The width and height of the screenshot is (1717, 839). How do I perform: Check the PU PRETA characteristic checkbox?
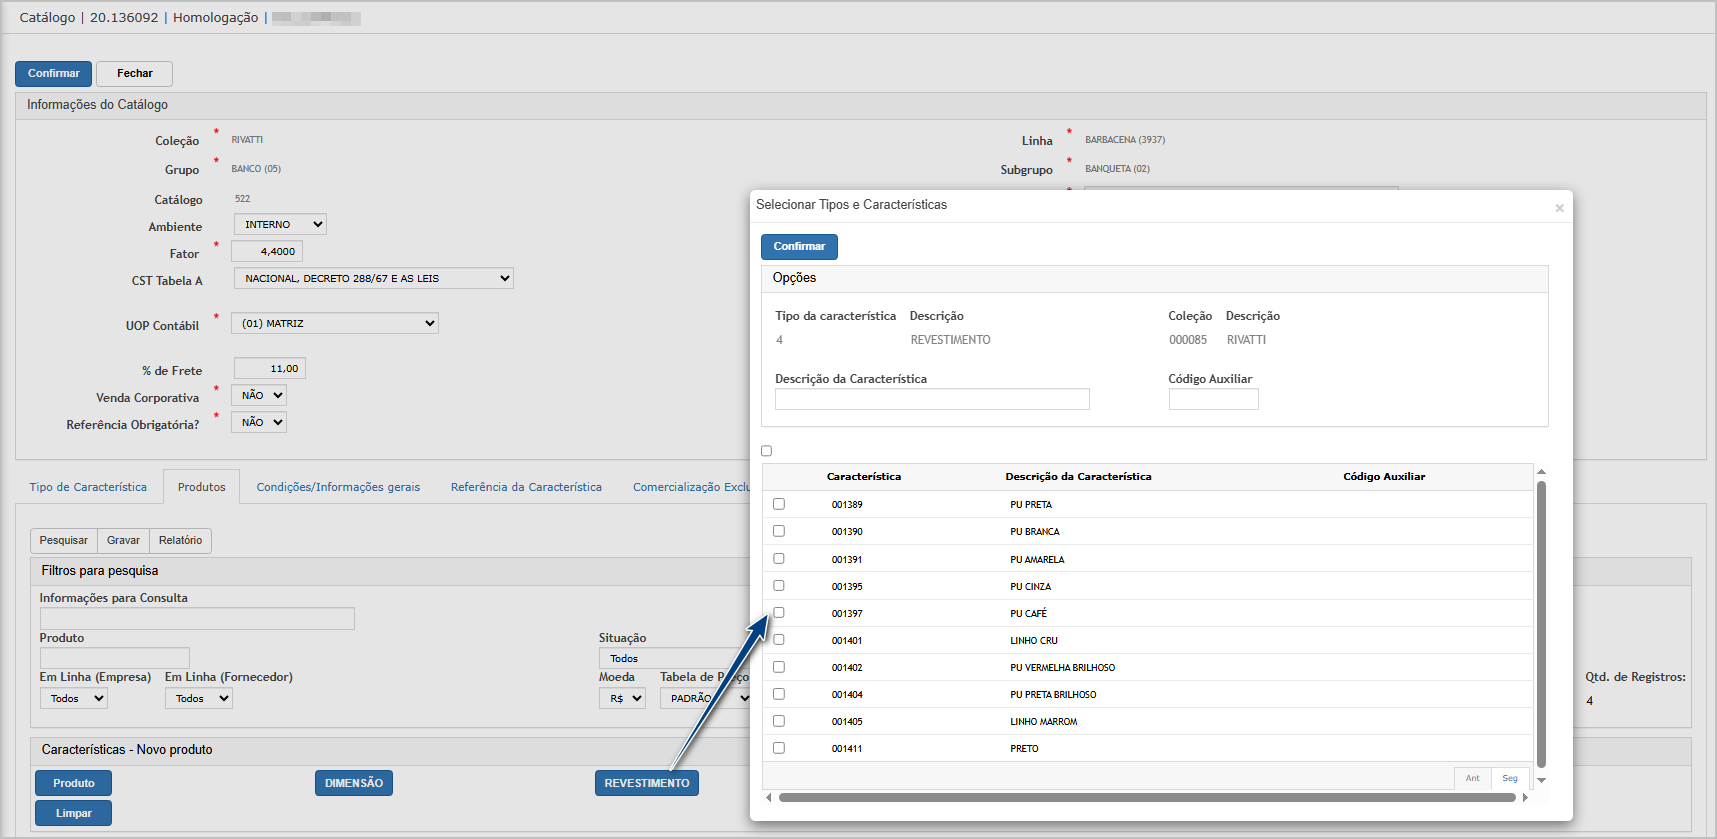point(779,504)
